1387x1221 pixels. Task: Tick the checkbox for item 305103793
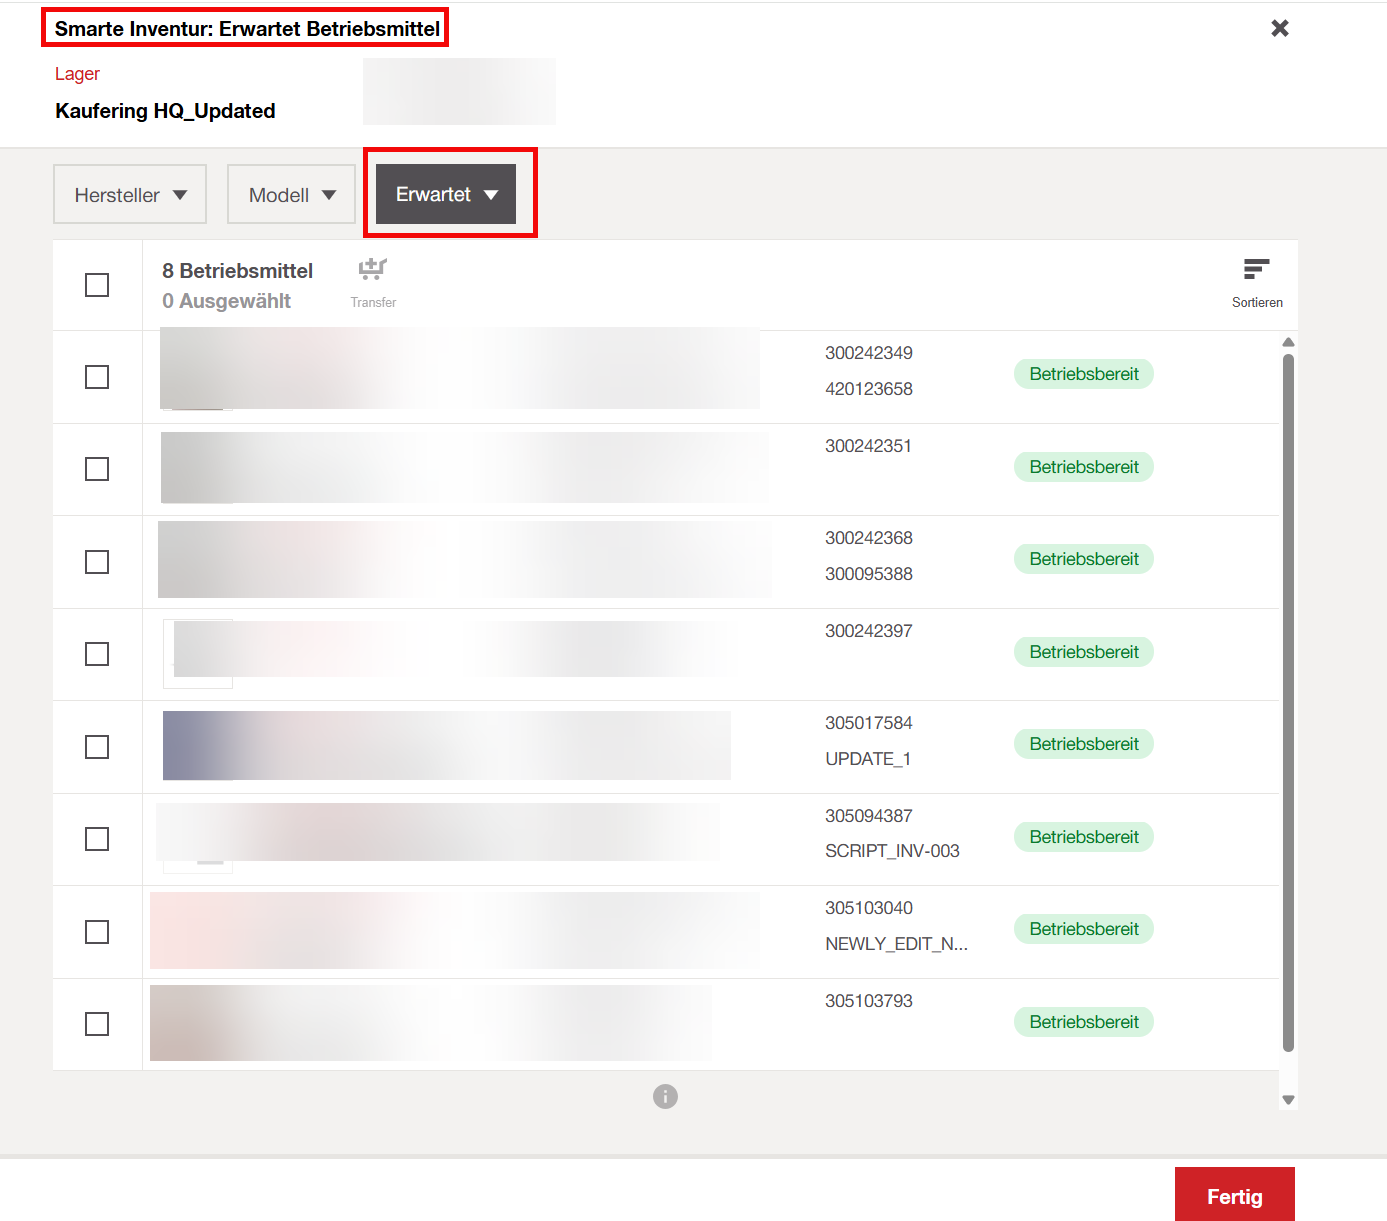click(97, 1024)
